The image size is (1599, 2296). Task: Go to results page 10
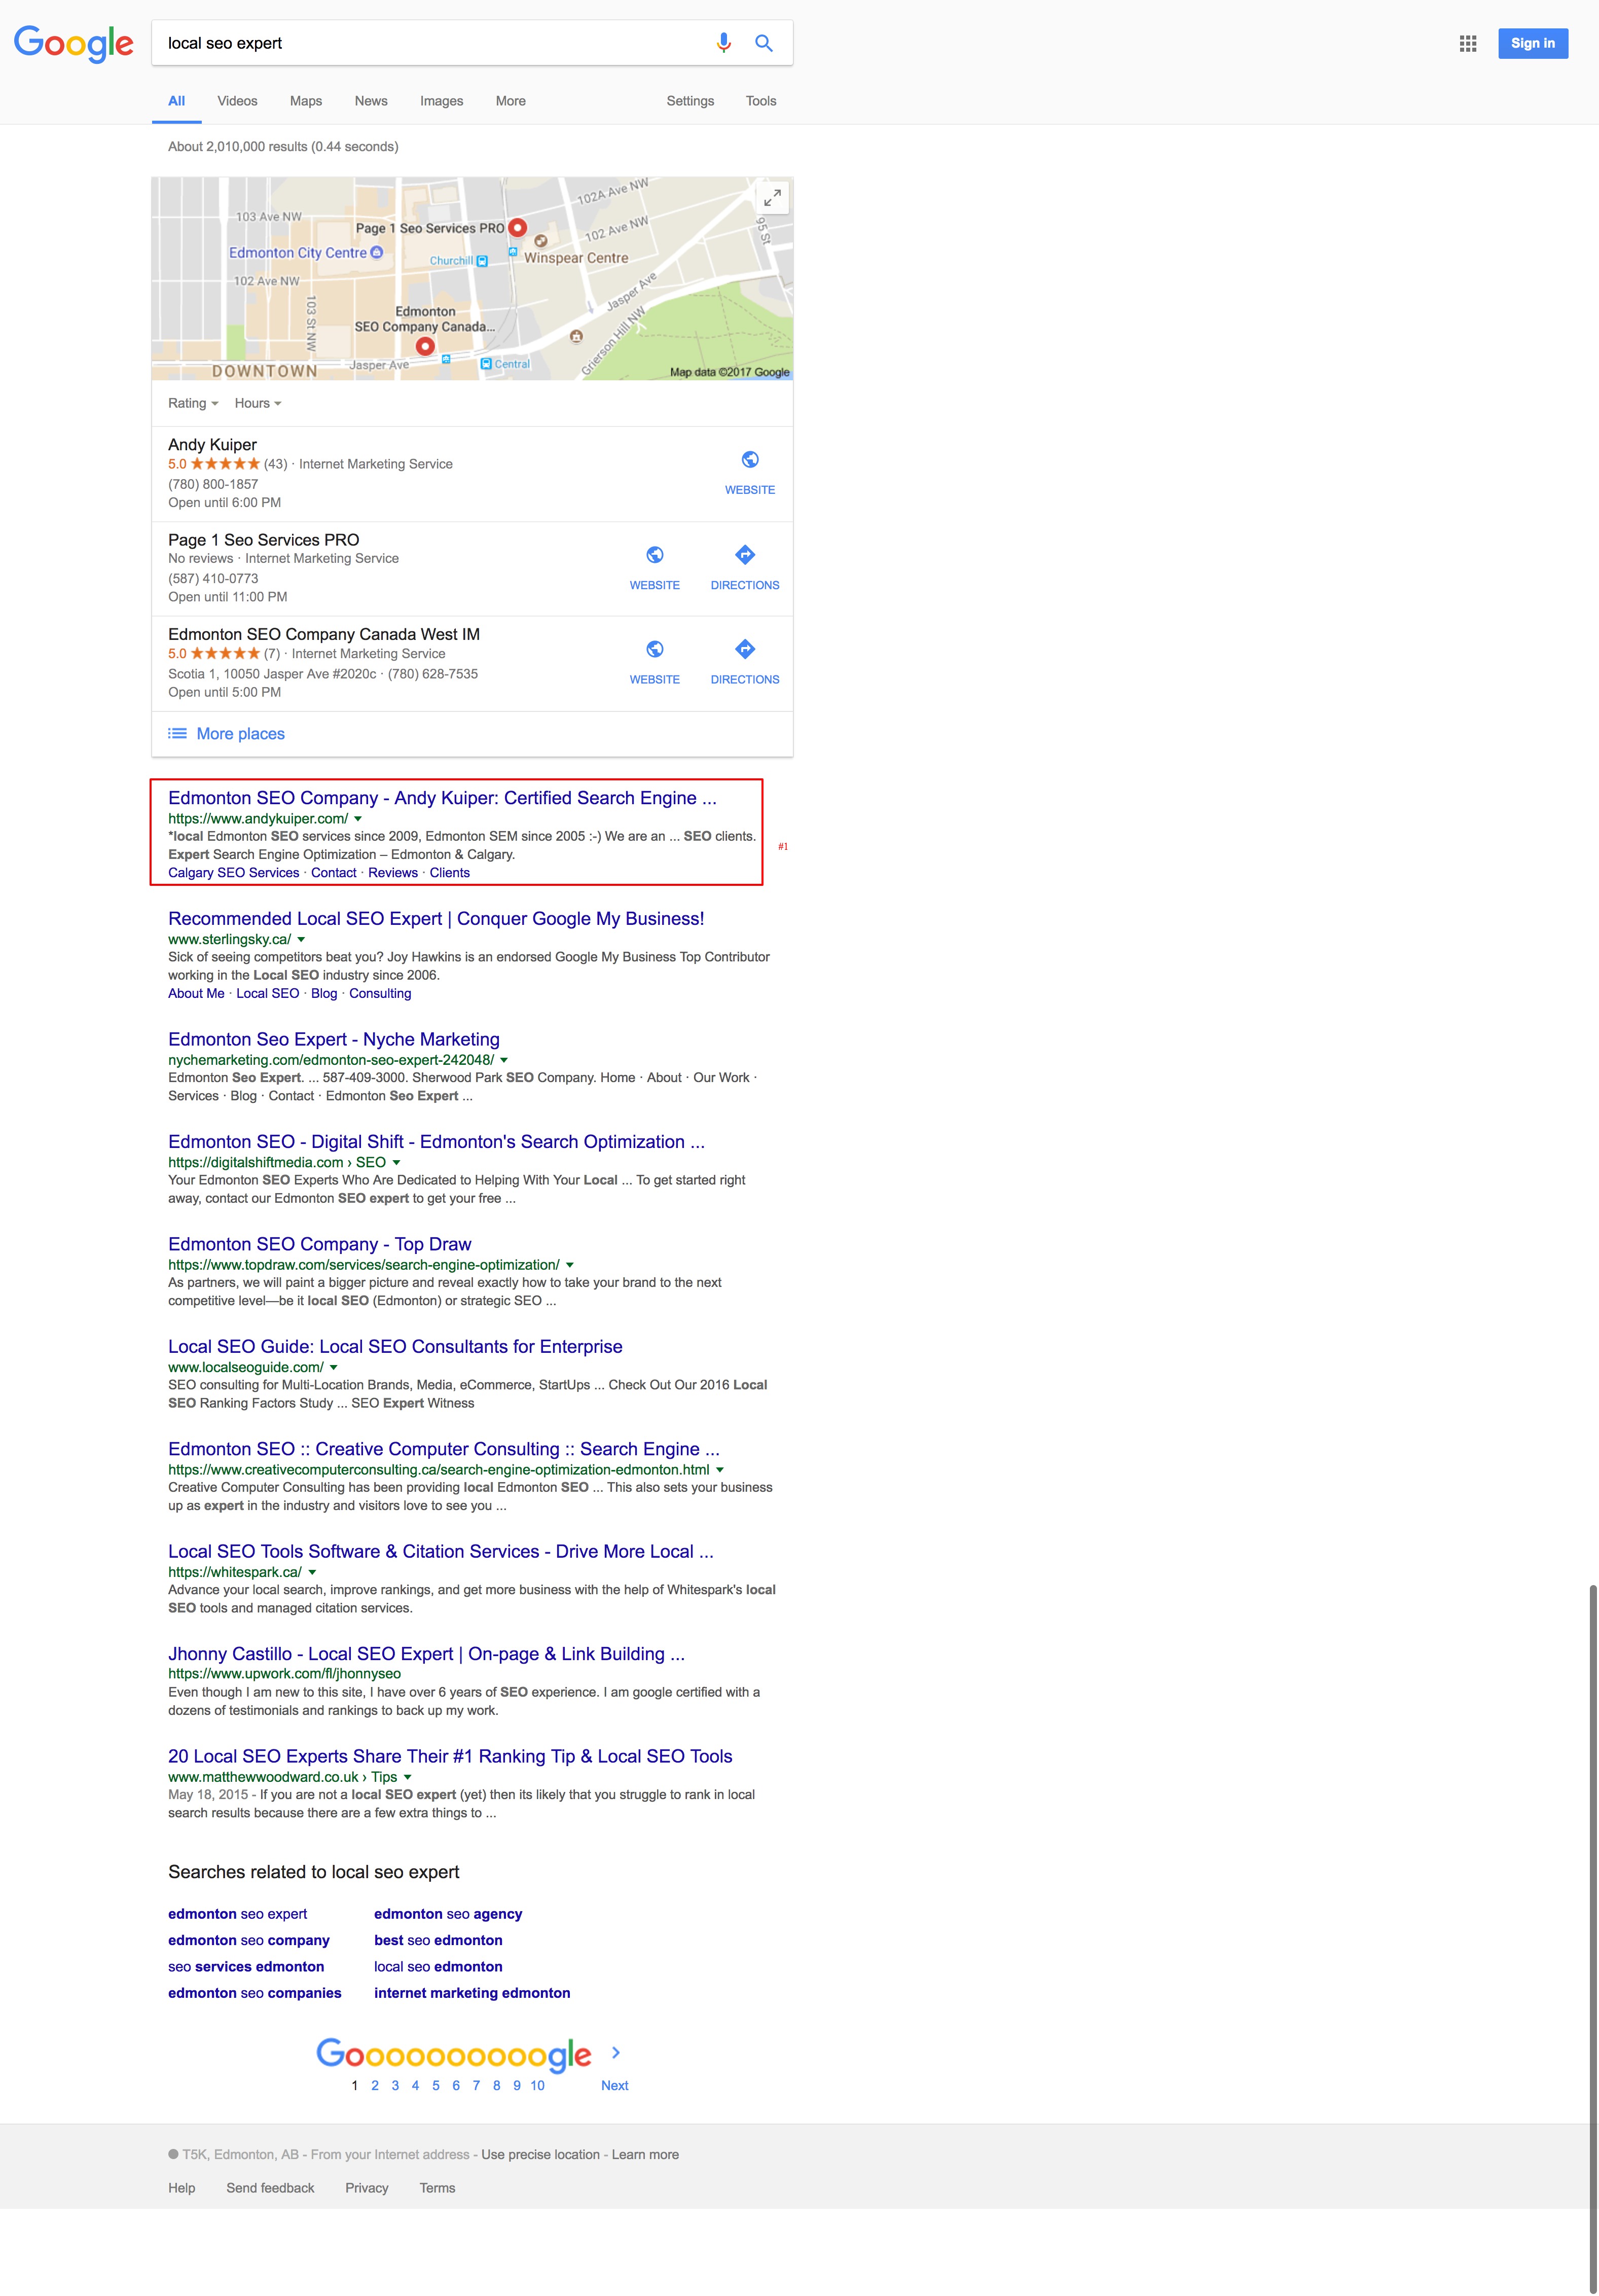(x=537, y=2086)
